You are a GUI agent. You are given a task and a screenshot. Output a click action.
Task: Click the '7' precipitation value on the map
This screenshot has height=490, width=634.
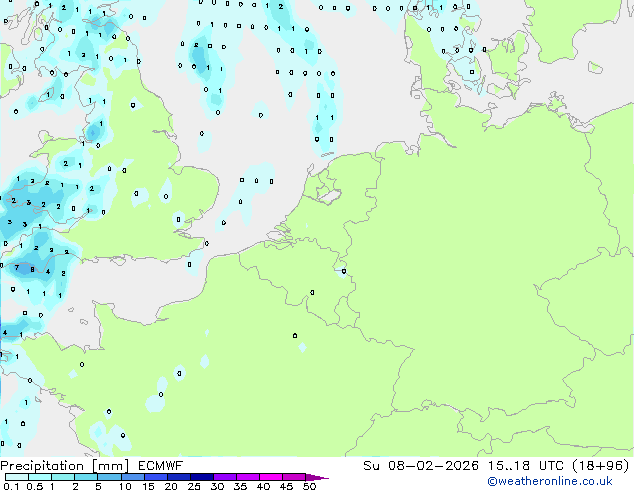(17, 267)
